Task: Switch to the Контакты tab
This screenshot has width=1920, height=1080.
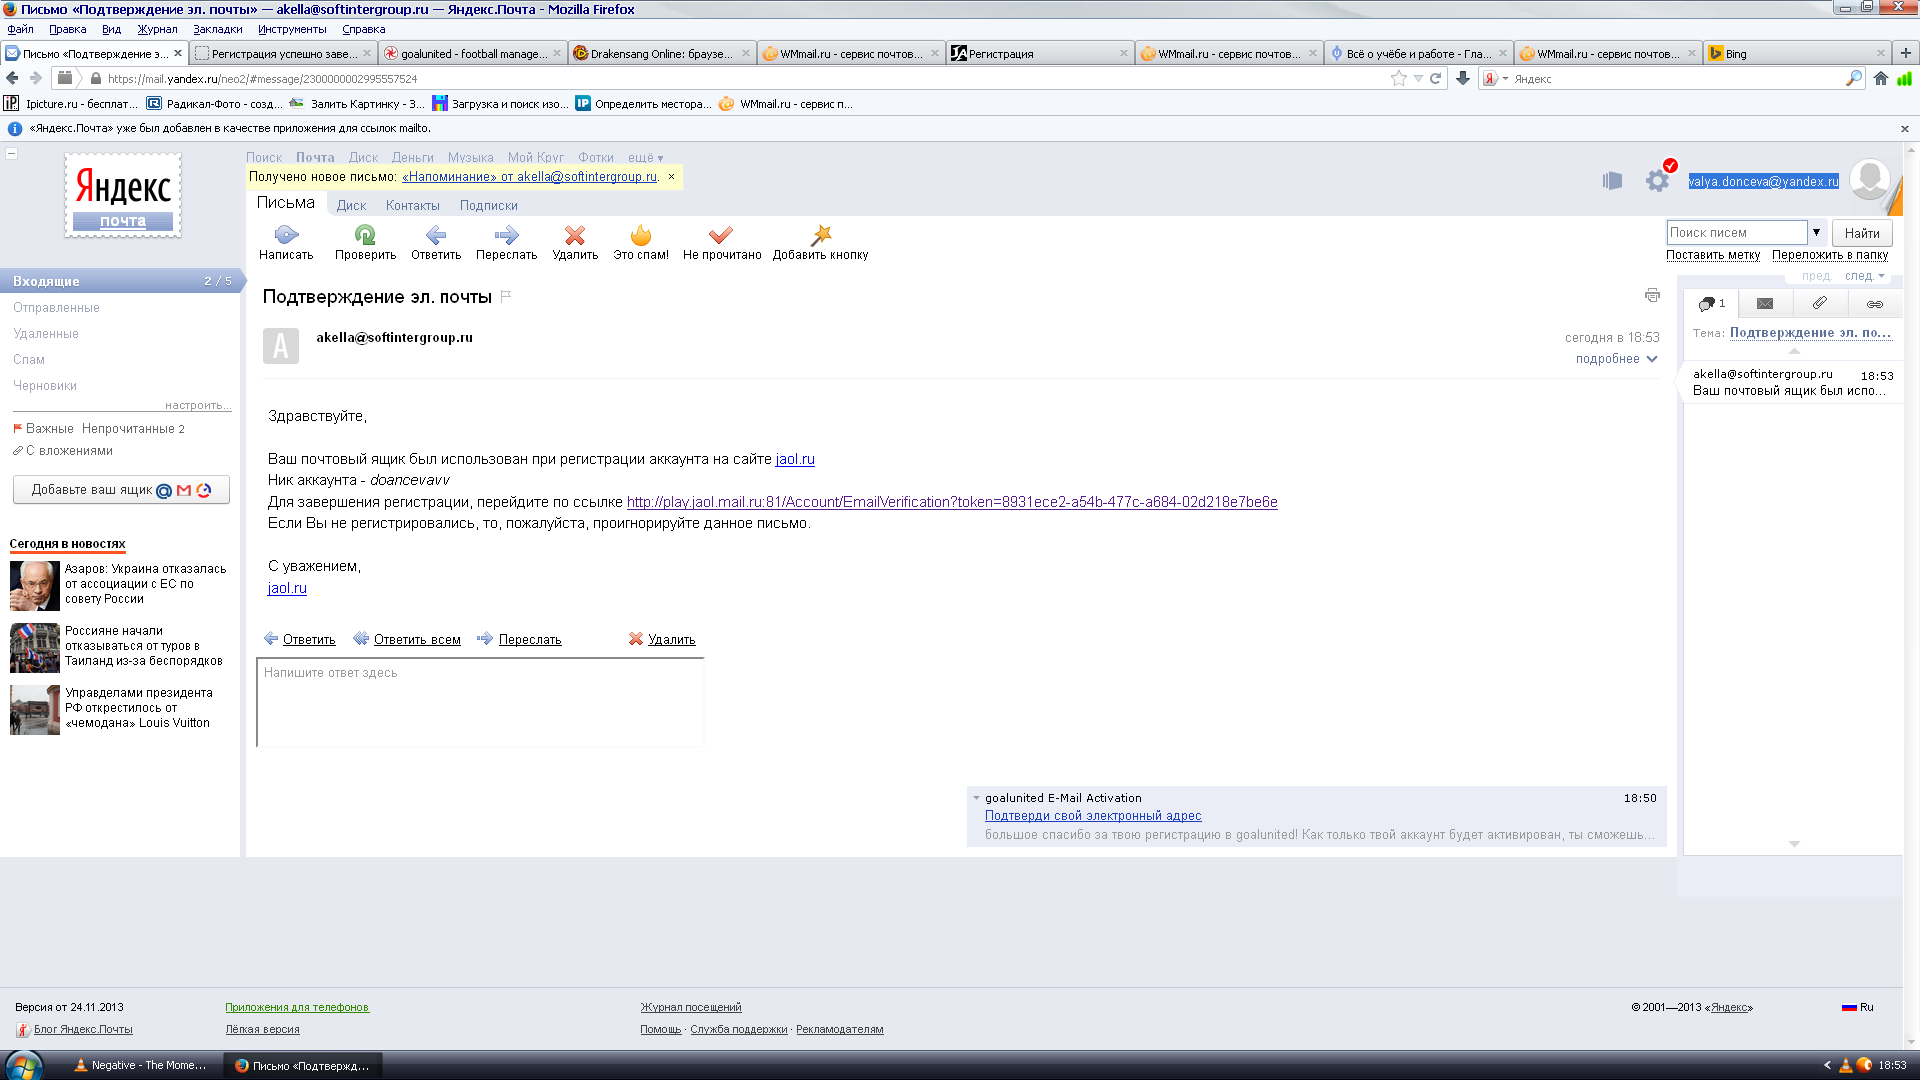Action: pyautogui.click(x=412, y=206)
